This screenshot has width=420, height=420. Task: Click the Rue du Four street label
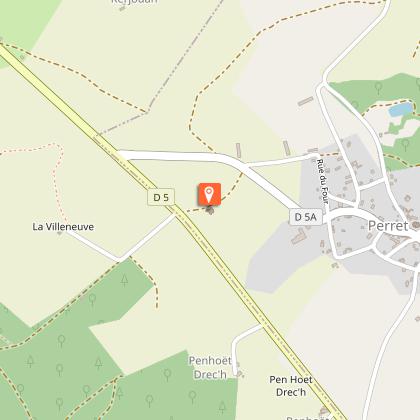point(322,181)
